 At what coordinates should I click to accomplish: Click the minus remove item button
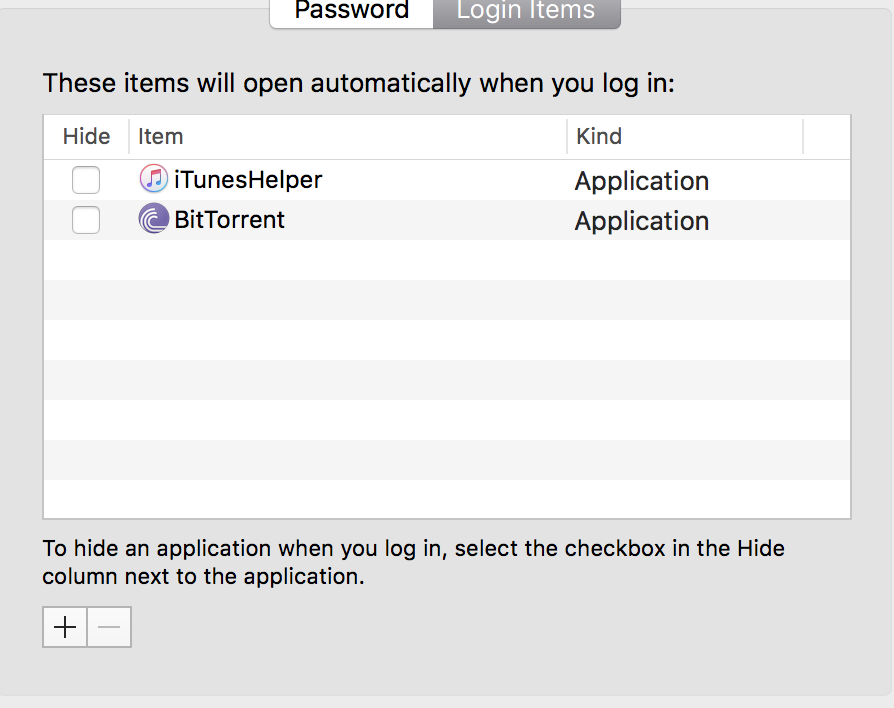109,627
